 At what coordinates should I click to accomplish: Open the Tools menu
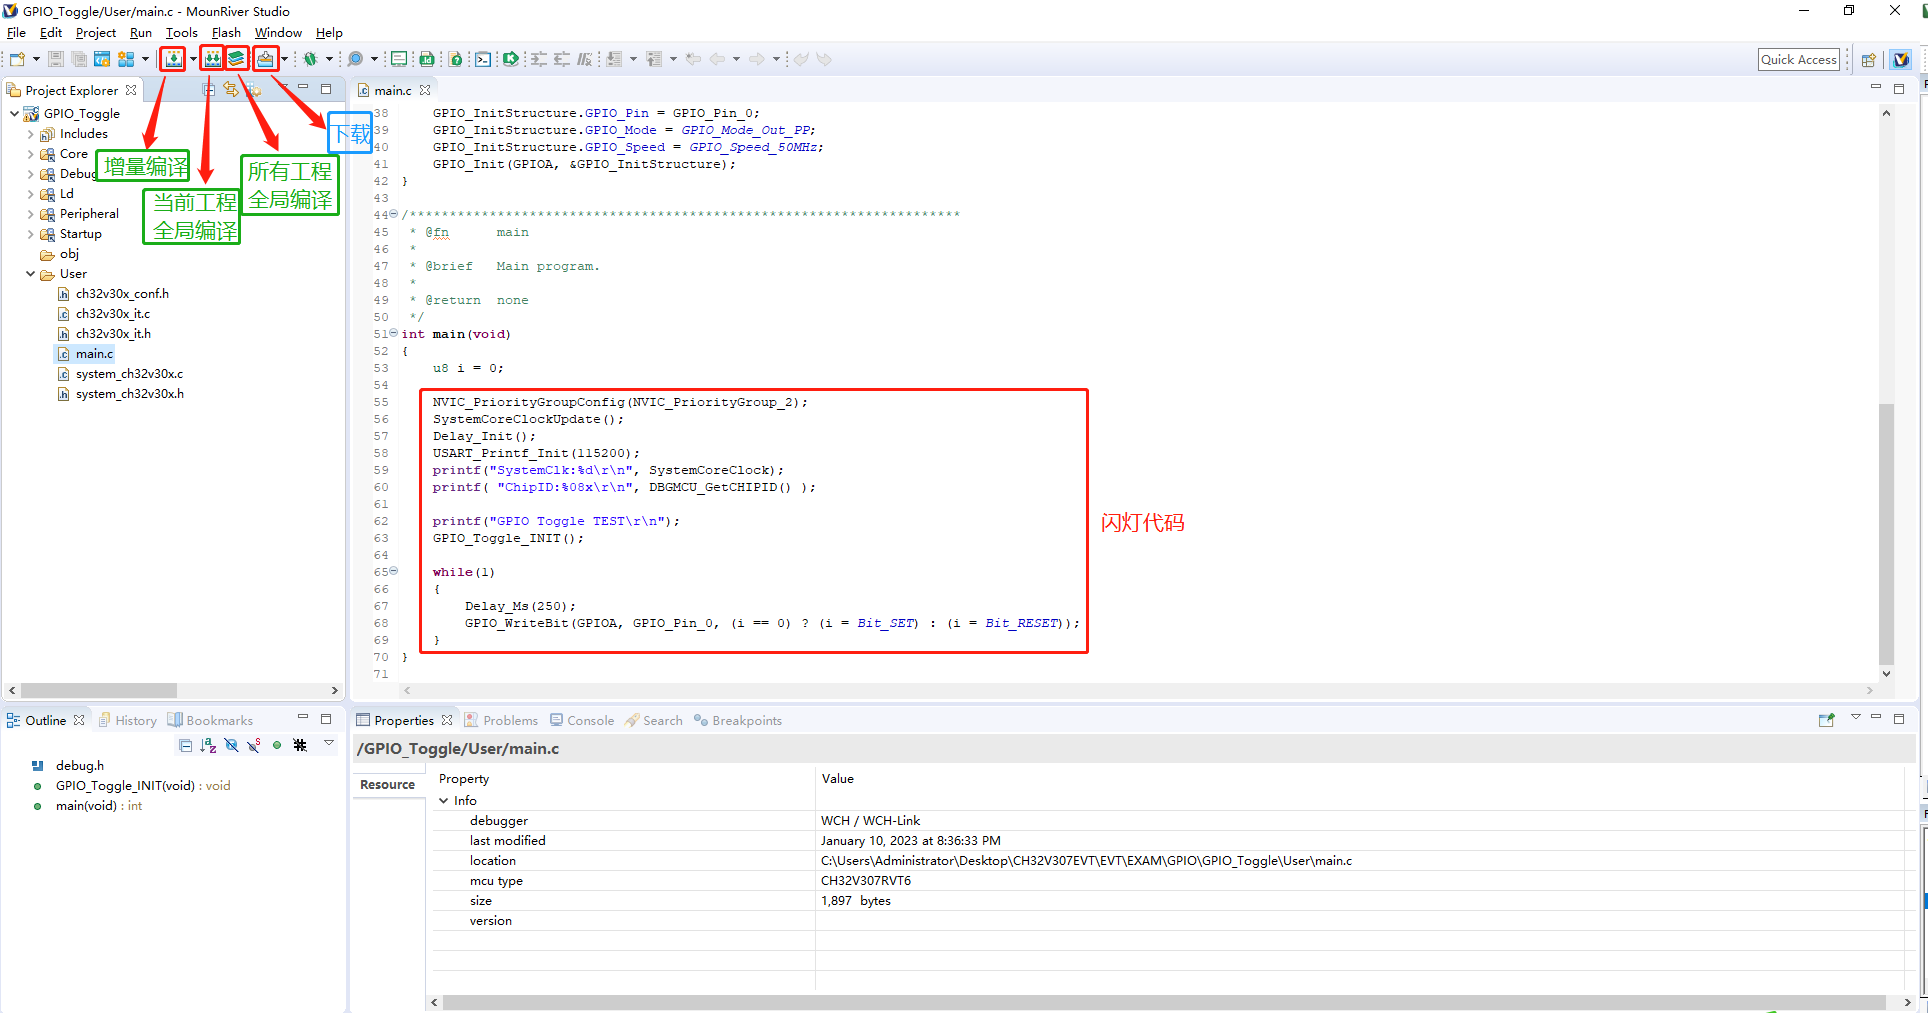181,33
